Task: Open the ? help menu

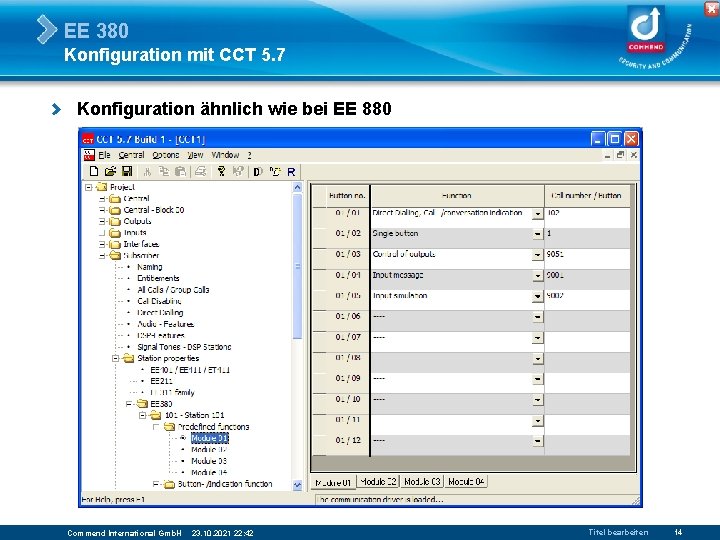Action: coord(249,155)
